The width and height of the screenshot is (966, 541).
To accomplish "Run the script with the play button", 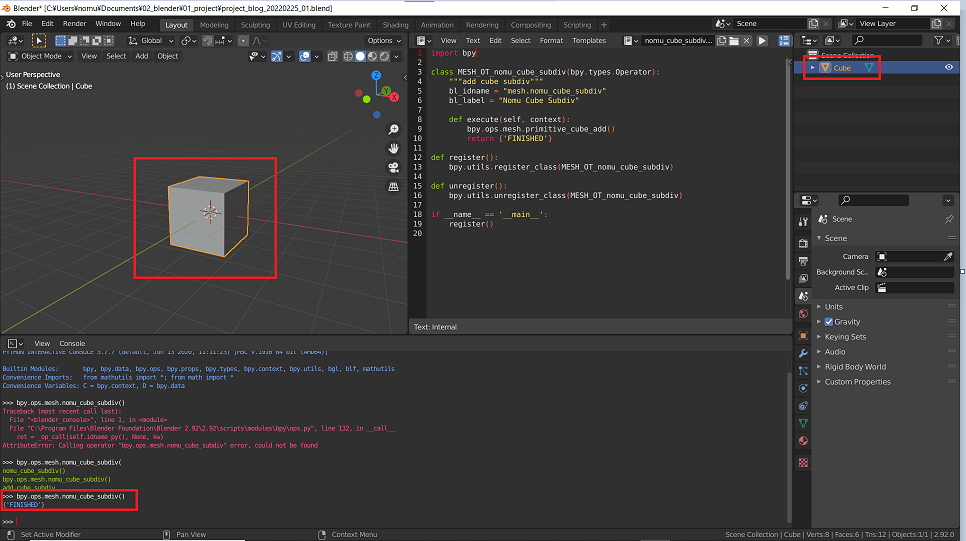I will click(762, 41).
